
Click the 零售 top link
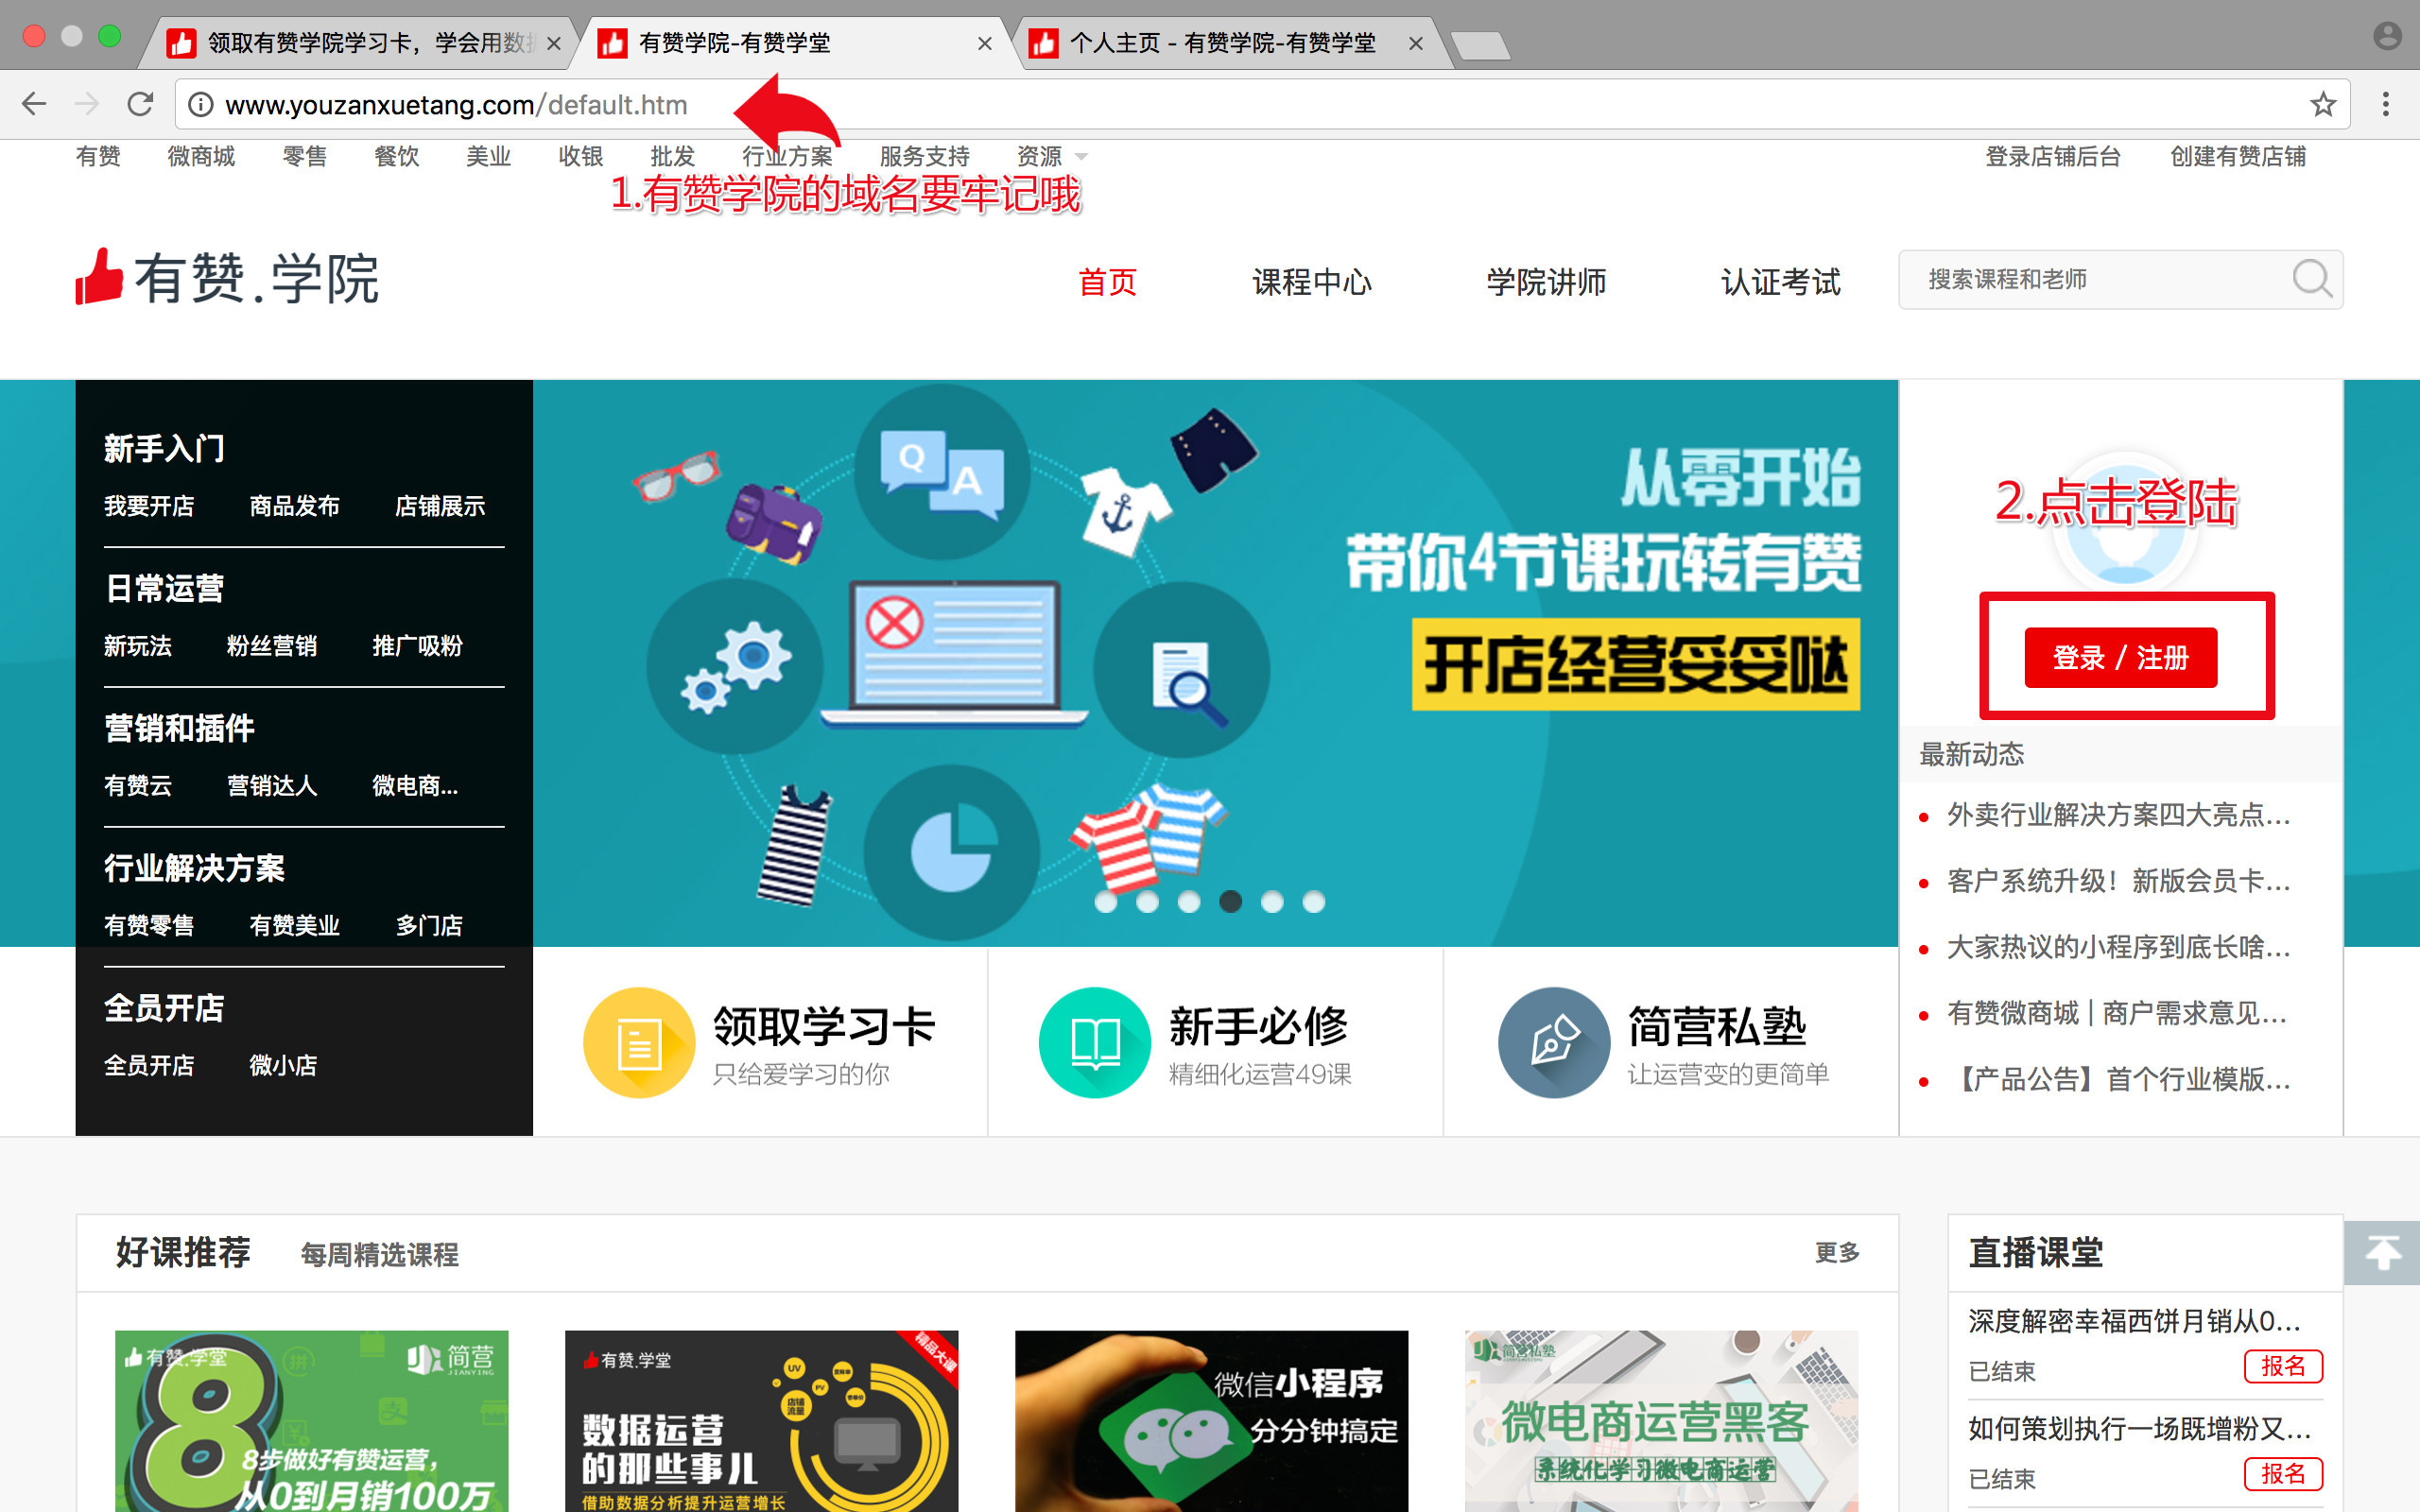coord(304,157)
